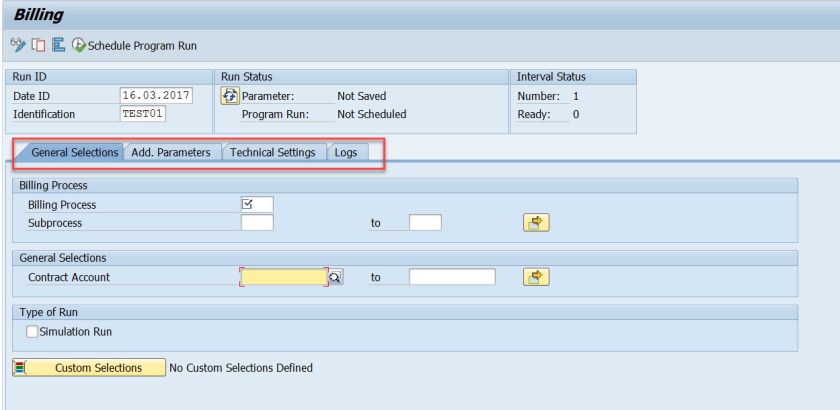Screen dimensions: 840x410
Task: Click the 'Not Saved' parameter status text
Action: pos(362,96)
